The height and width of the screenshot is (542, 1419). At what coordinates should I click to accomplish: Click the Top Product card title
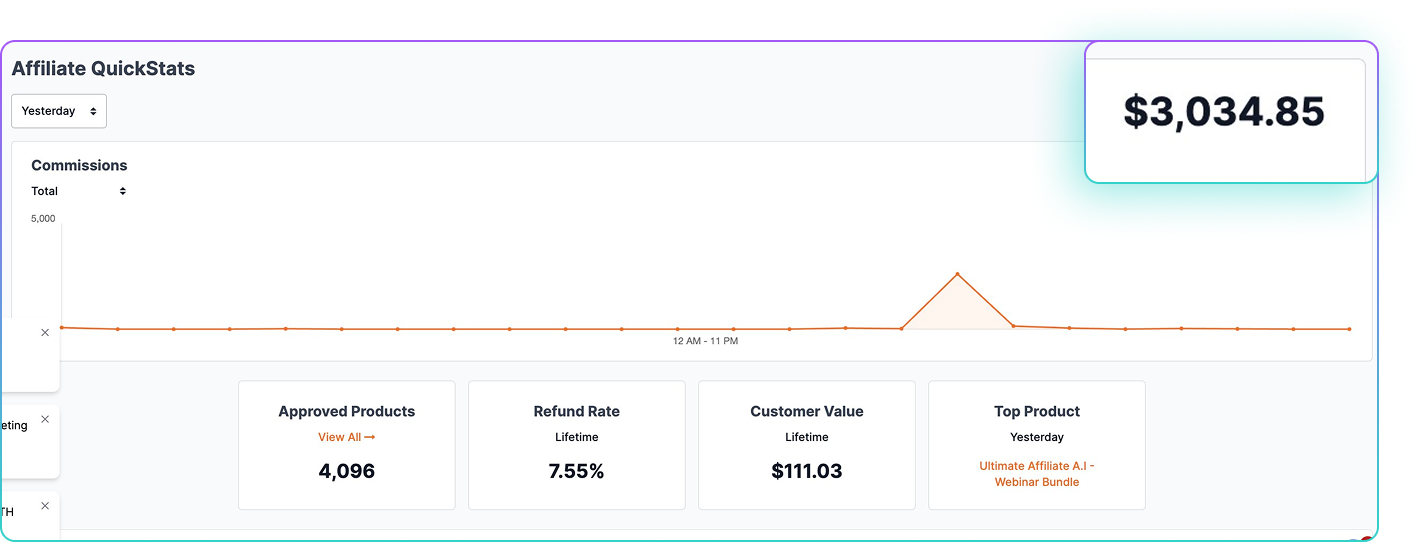[1036, 411]
